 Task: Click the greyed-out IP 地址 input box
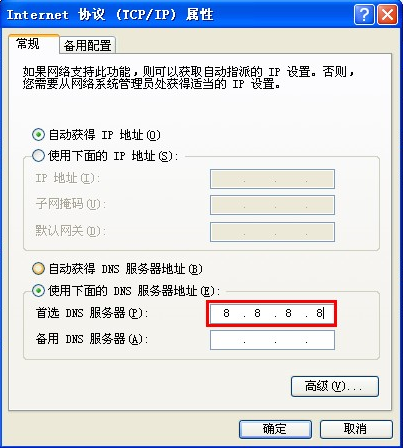[x=272, y=179]
